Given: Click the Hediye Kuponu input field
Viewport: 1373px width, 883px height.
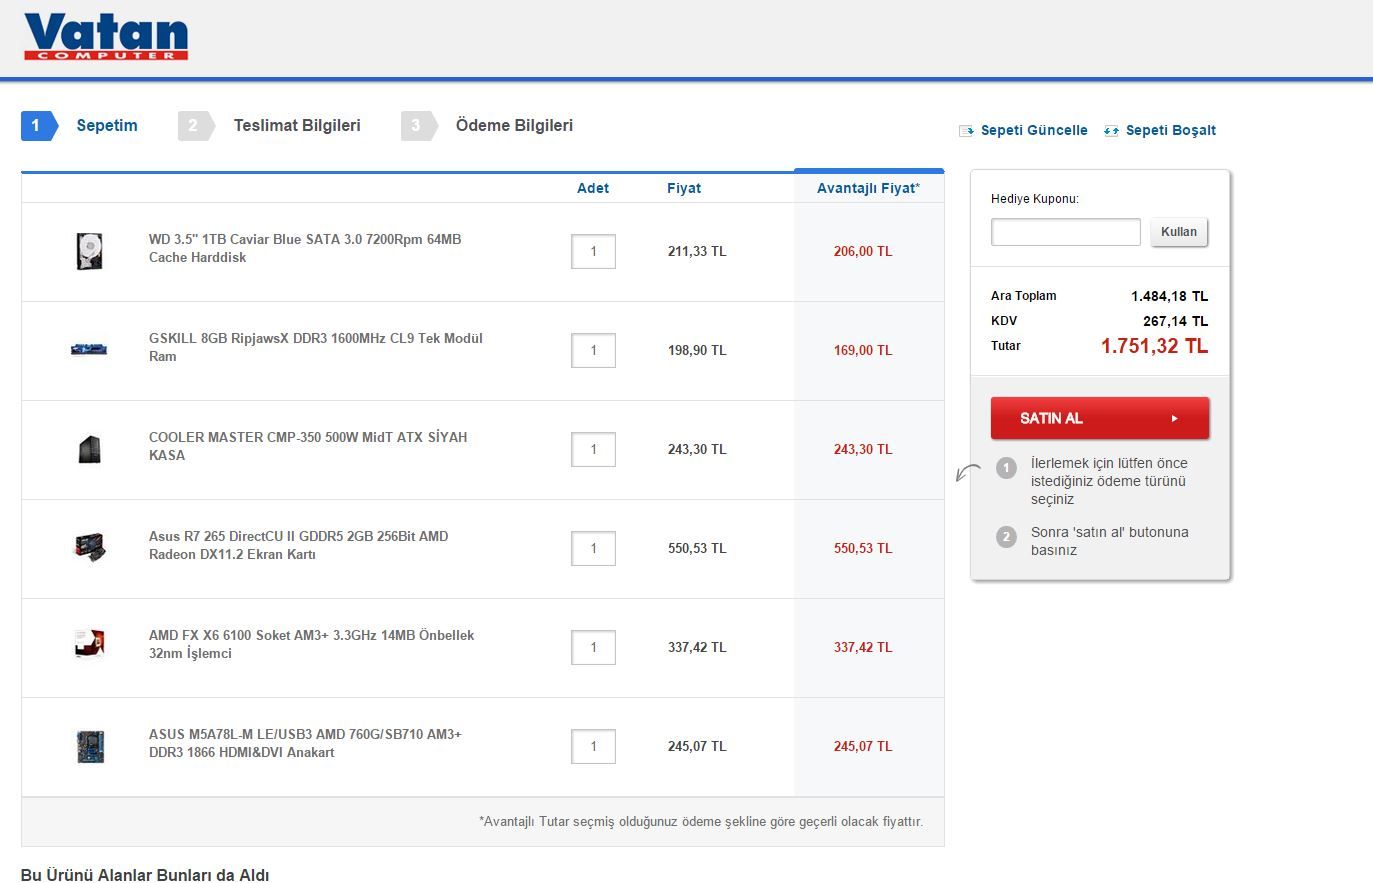Looking at the screenshot, I should pos(1066,232).
